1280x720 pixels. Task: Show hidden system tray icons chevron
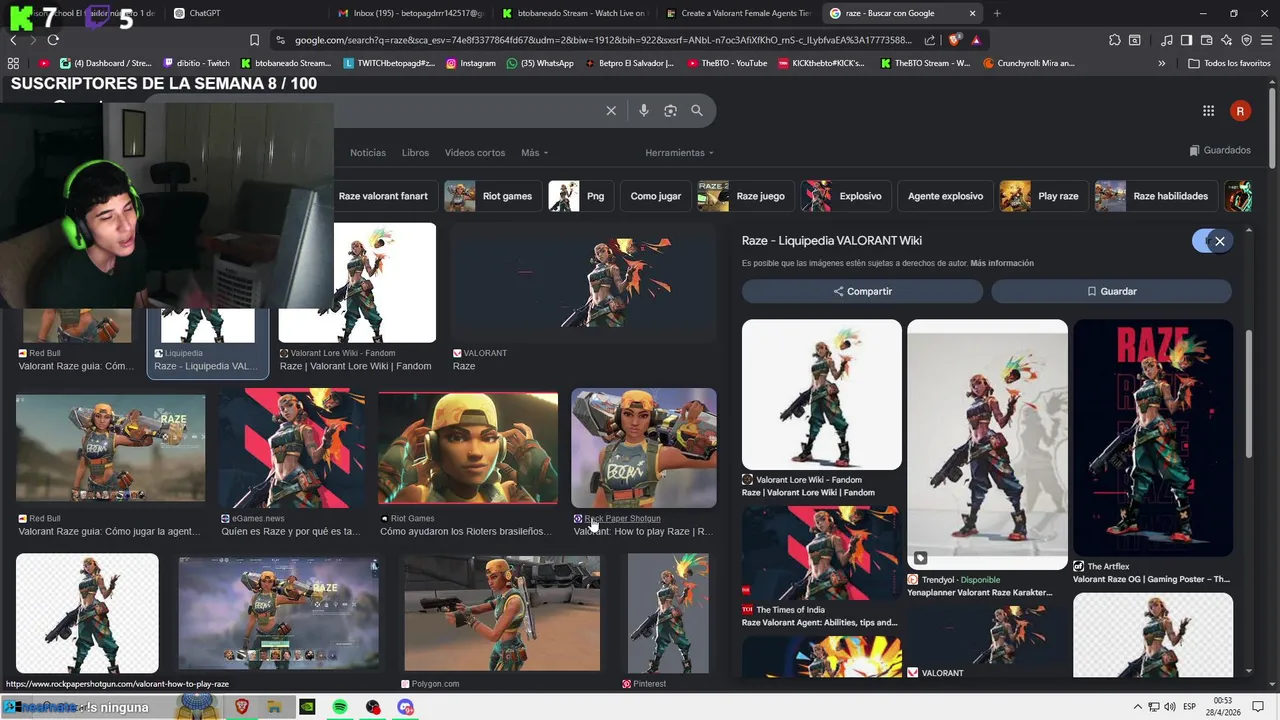(x=1137, y=707)
